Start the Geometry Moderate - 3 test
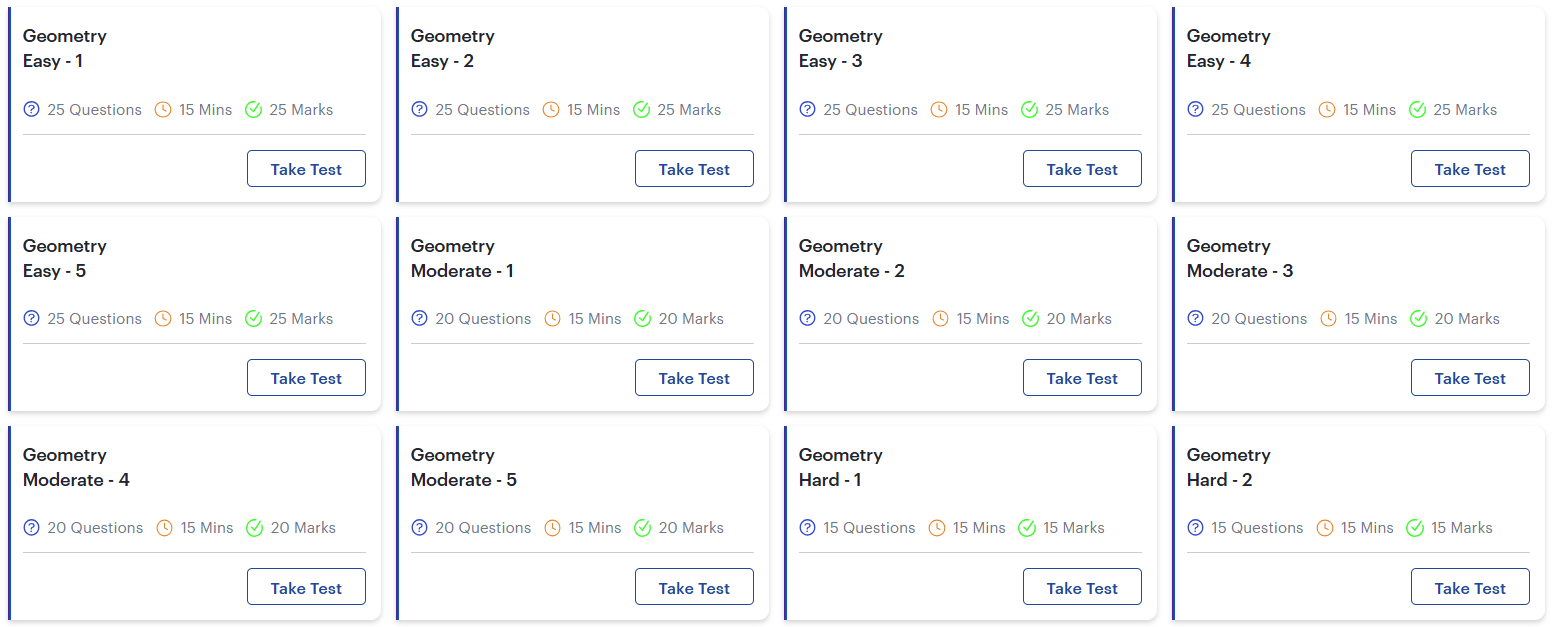Viewport: 1553px width, 627px height. click(x=1470, y=377)
